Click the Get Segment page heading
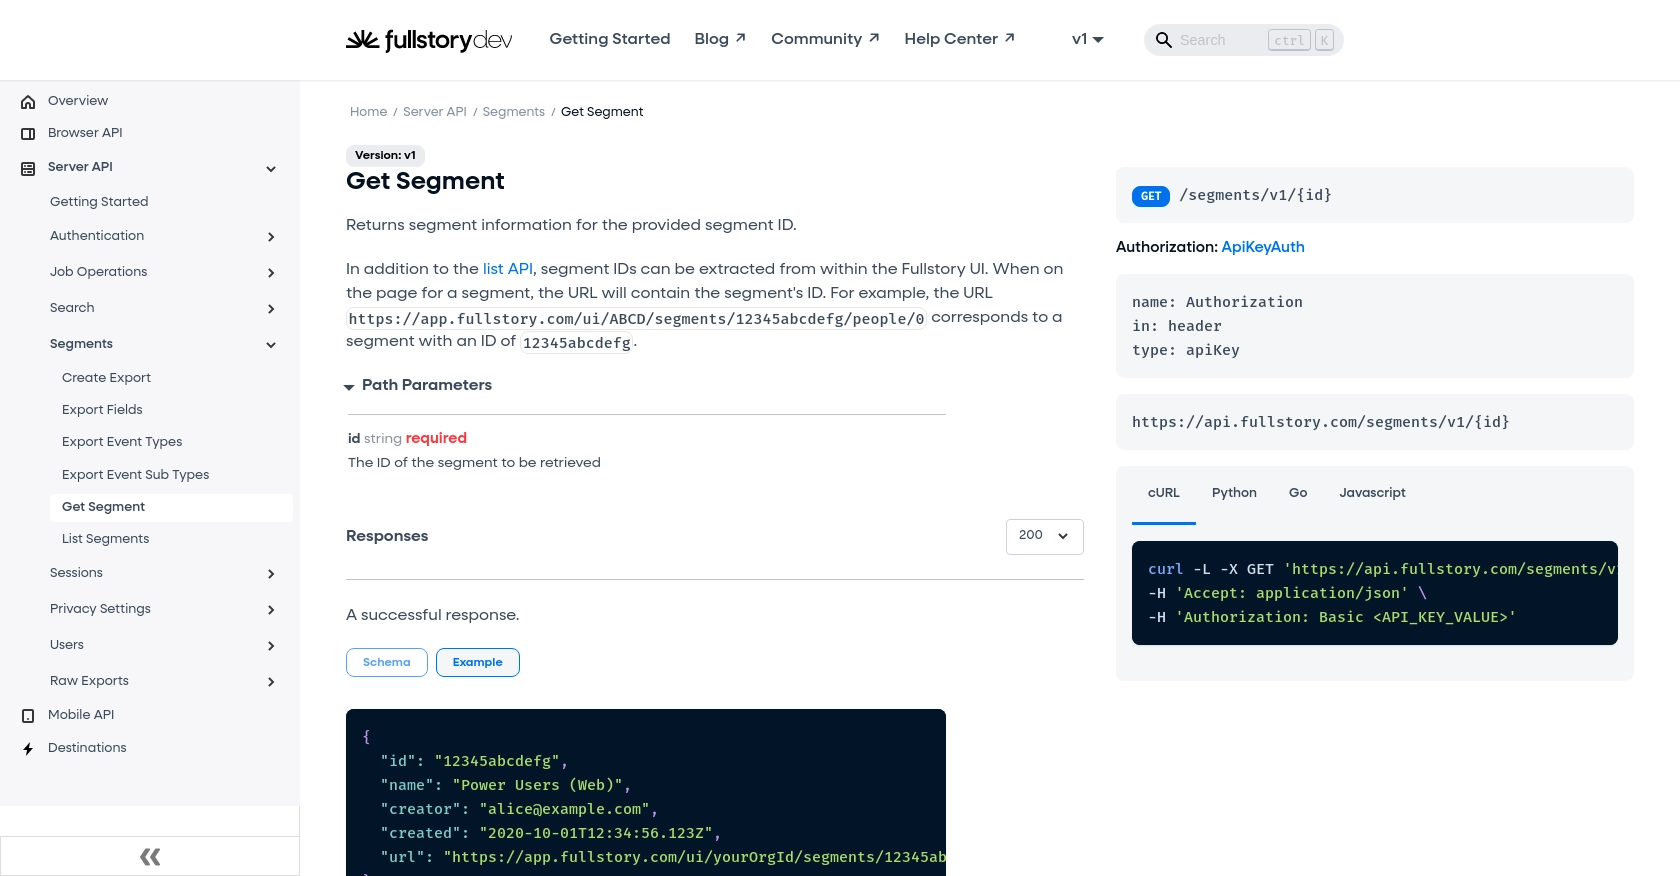 (425, 181)
